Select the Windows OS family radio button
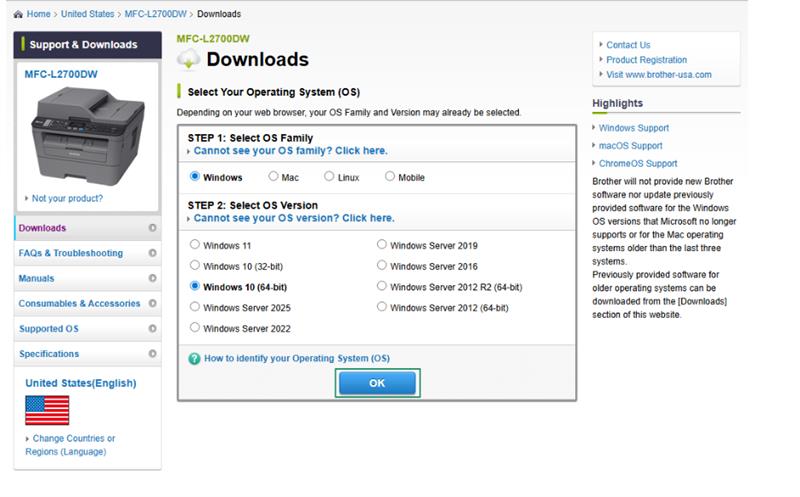Viewport: 800px width, 497px height. pos(194,176)
